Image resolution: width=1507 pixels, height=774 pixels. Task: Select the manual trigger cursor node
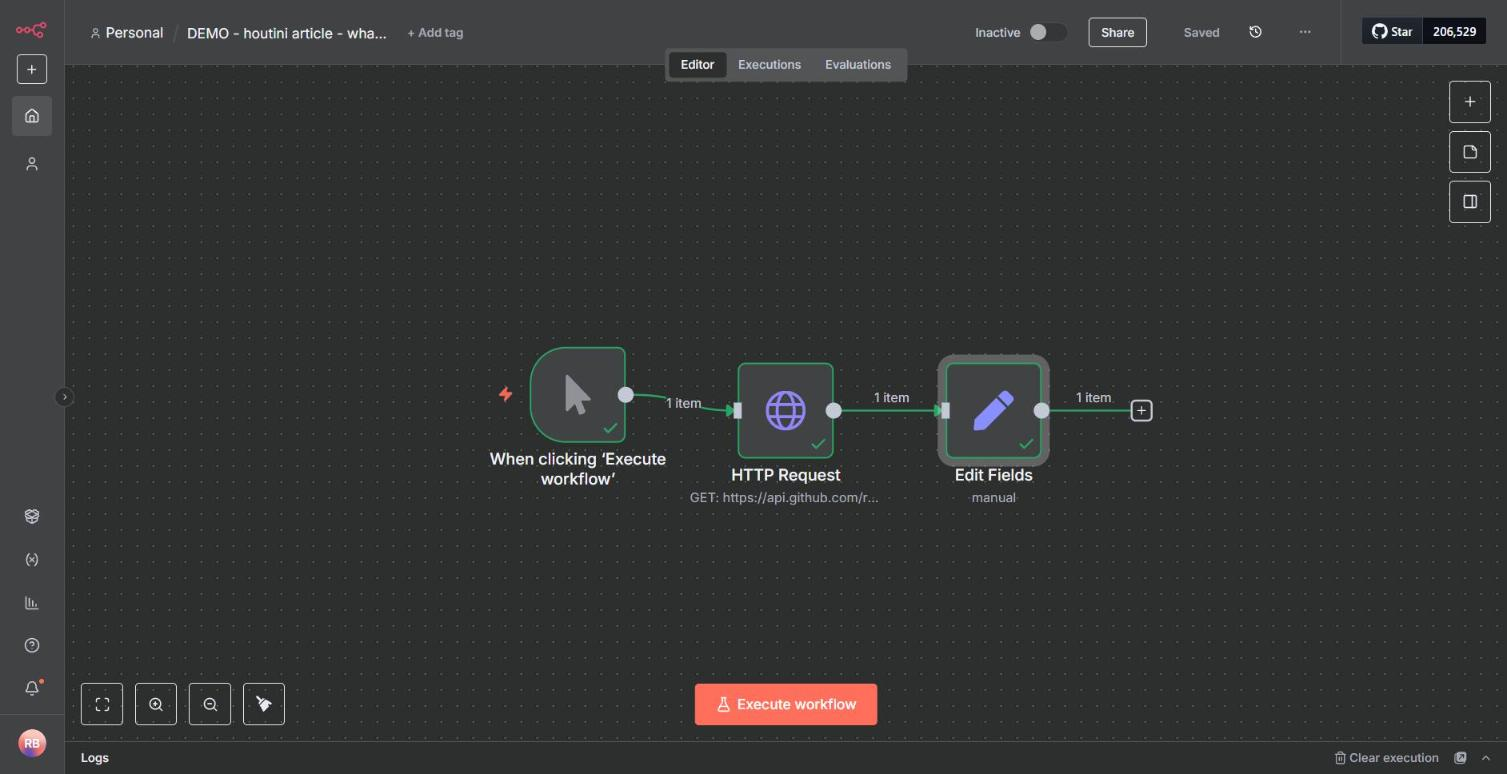(x=578, y=394)
